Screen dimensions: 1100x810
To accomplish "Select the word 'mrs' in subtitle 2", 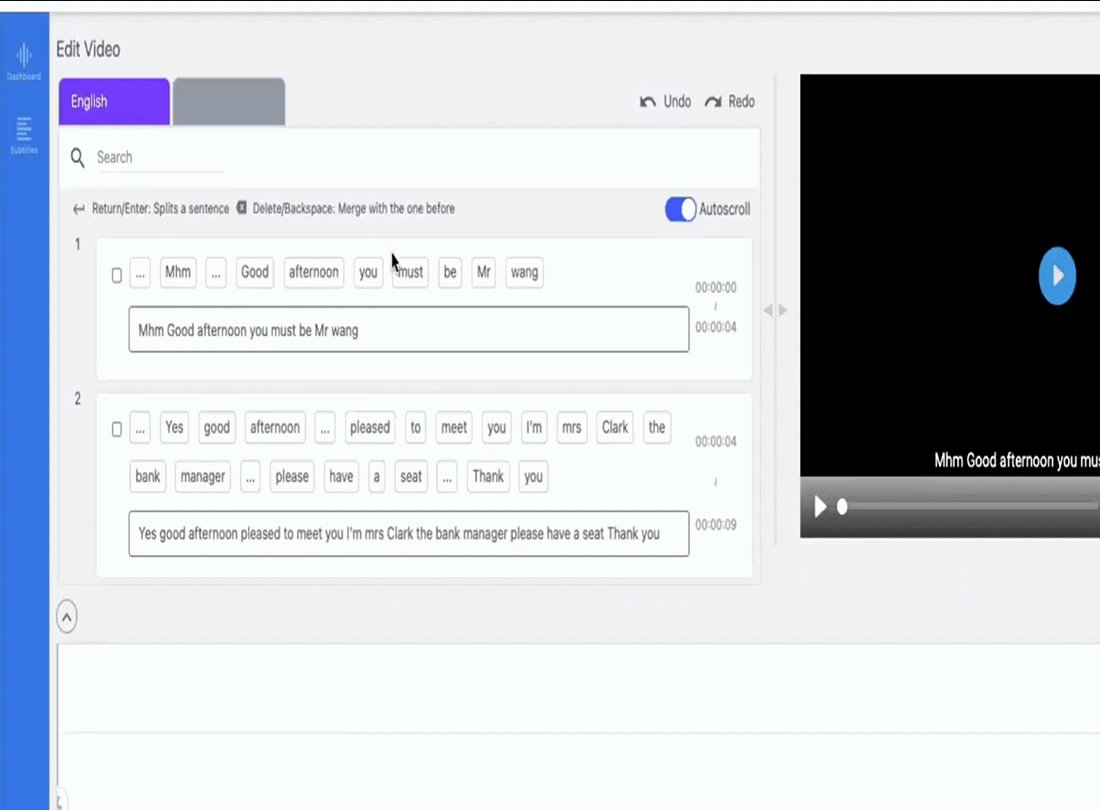I will (572, 427).
